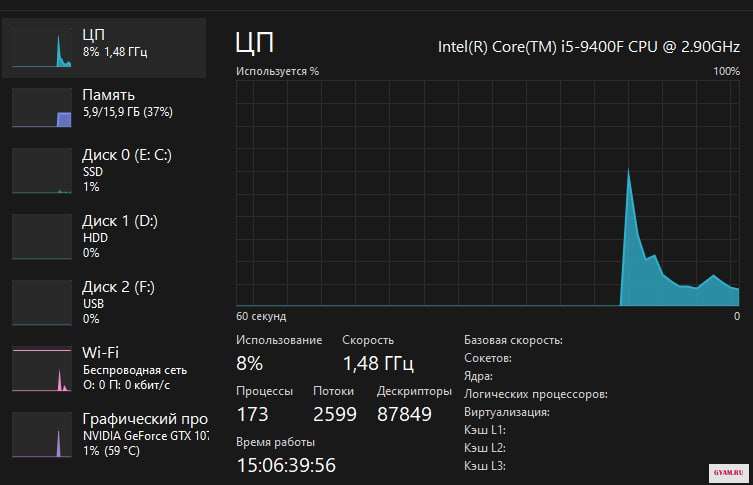Click the large ЦП heading
753x485 pixels.
tap(254, 42)
